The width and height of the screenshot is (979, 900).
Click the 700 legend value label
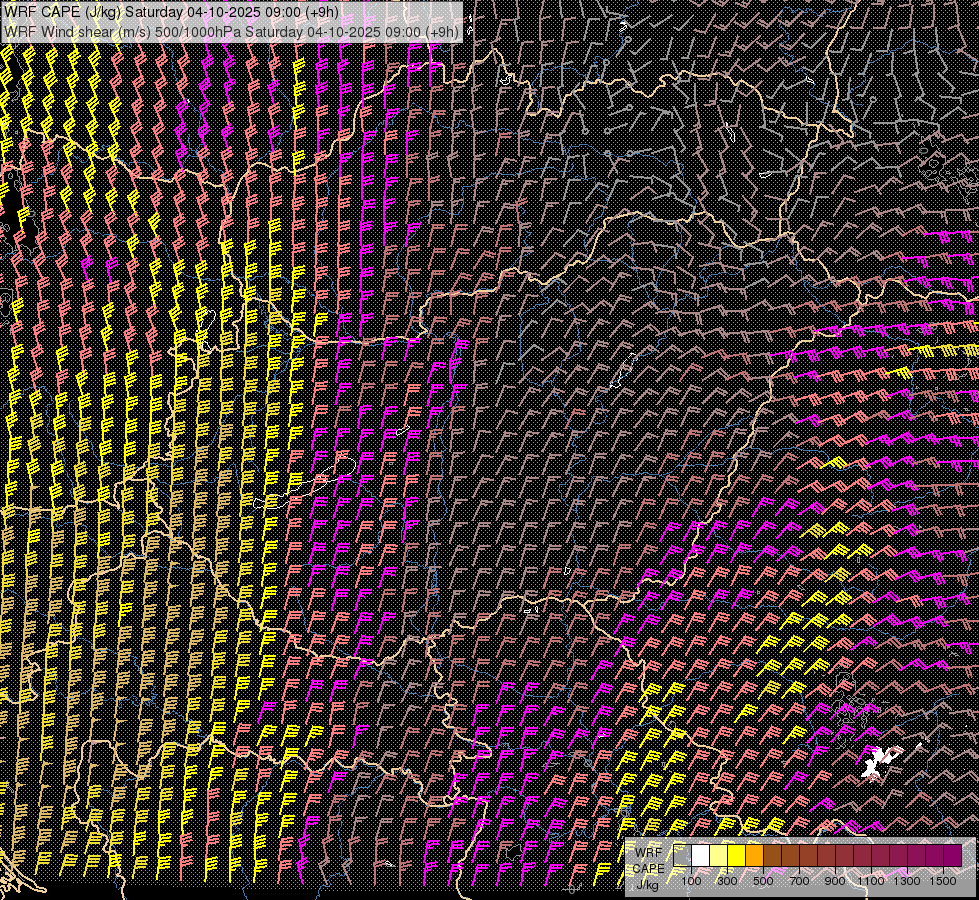point(799,881)
